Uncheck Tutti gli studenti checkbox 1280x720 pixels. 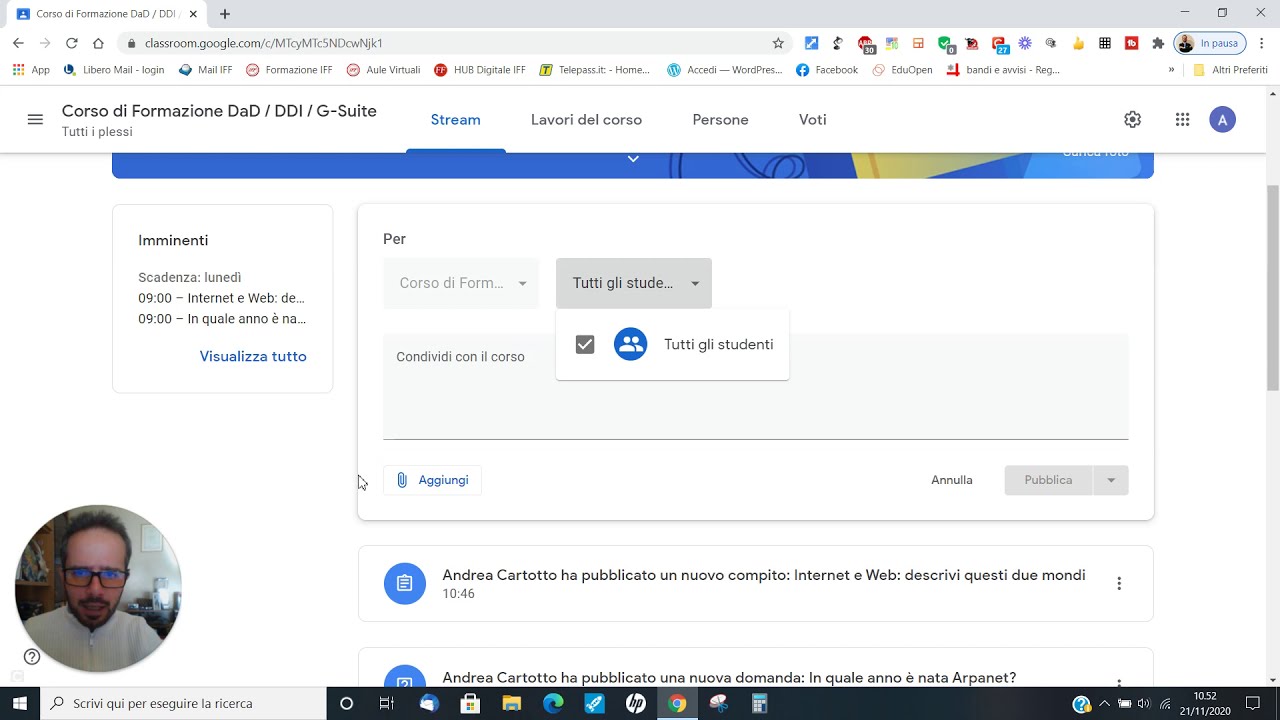[585, 344]
